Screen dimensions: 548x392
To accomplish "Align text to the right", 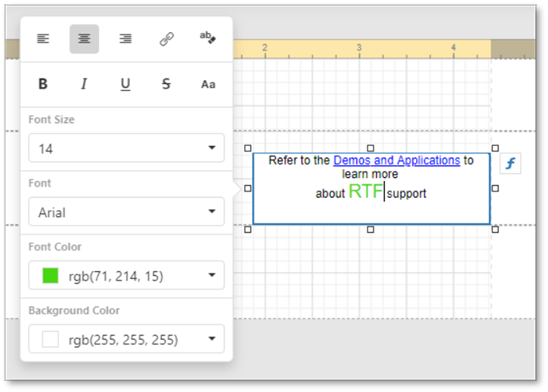I will [x=125, y=39].
